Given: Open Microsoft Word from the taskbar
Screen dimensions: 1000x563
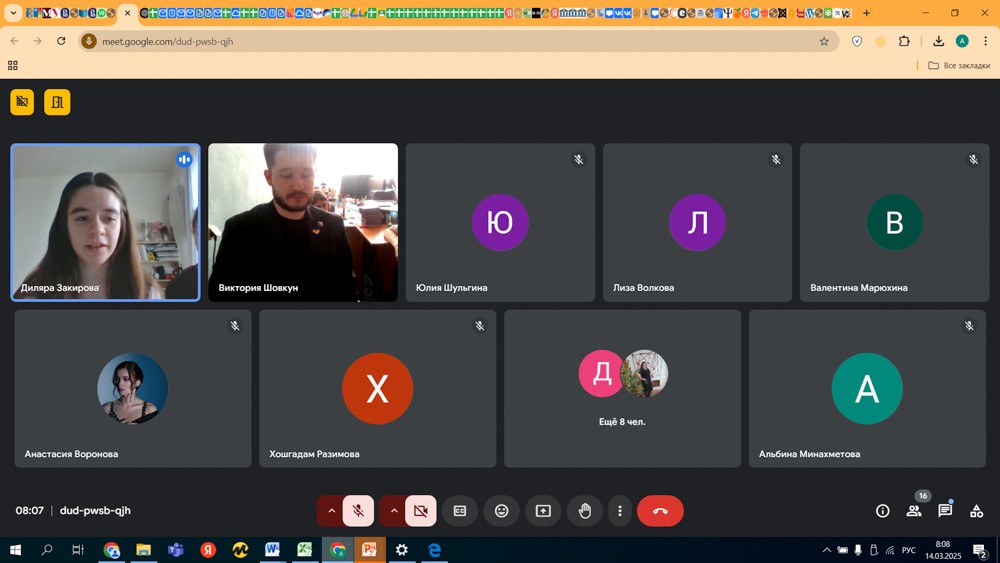Looking at the screenshot, I should (272, 550).
